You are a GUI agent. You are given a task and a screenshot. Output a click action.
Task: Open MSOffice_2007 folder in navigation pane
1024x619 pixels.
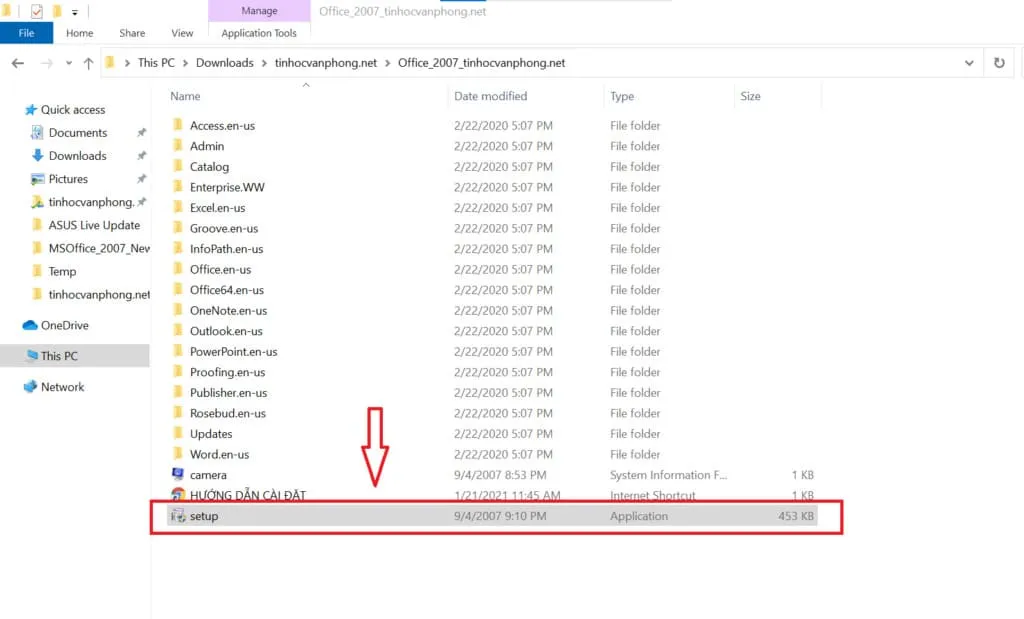(x=99, y=248)
